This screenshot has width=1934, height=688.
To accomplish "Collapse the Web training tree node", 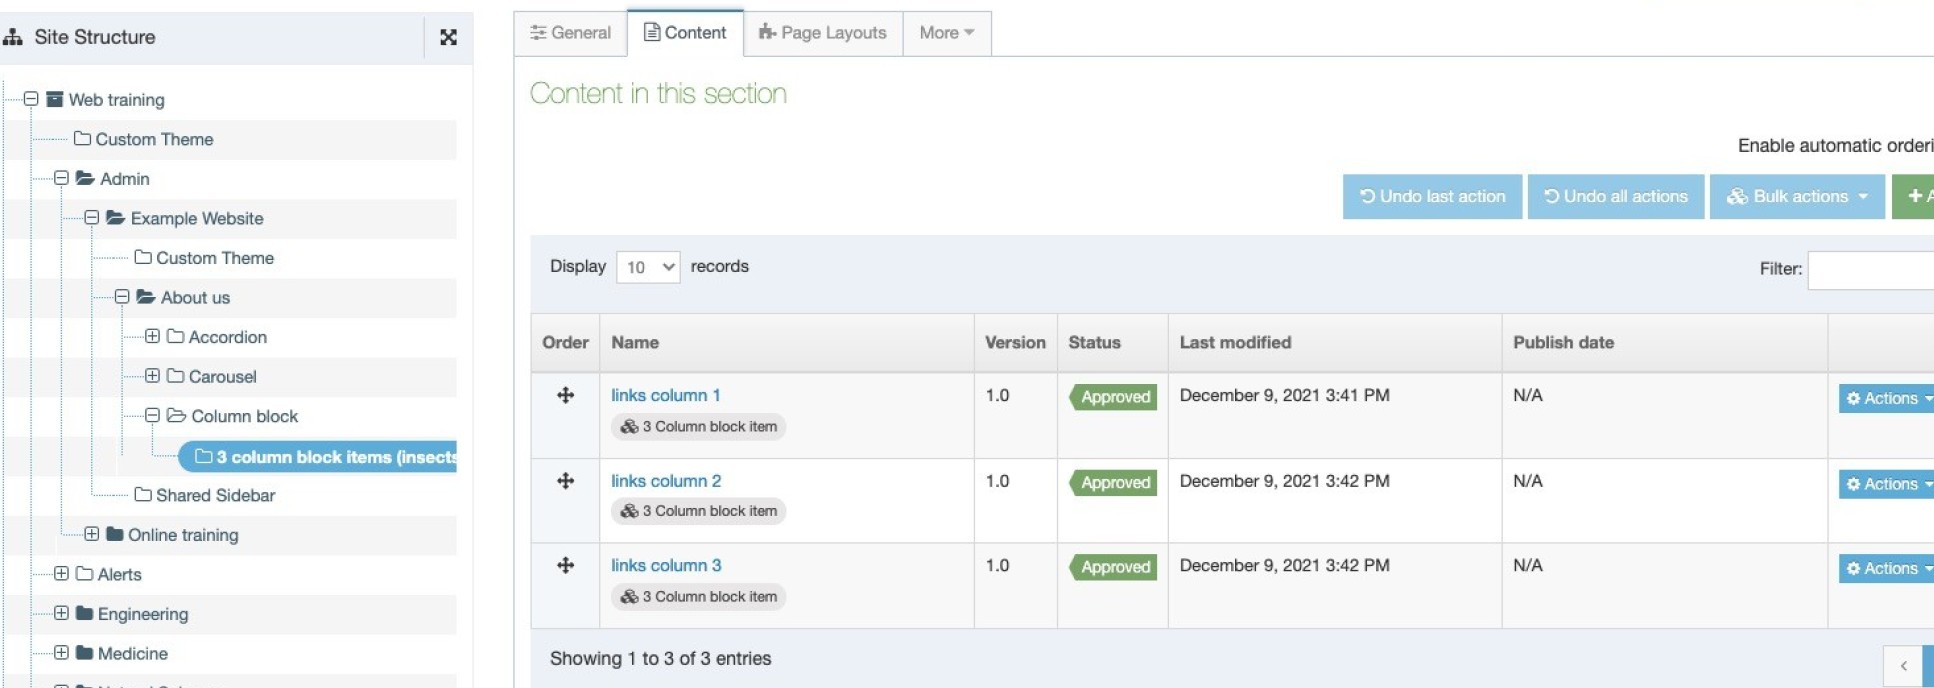I will pyautogui.click(x=31, y=99).
